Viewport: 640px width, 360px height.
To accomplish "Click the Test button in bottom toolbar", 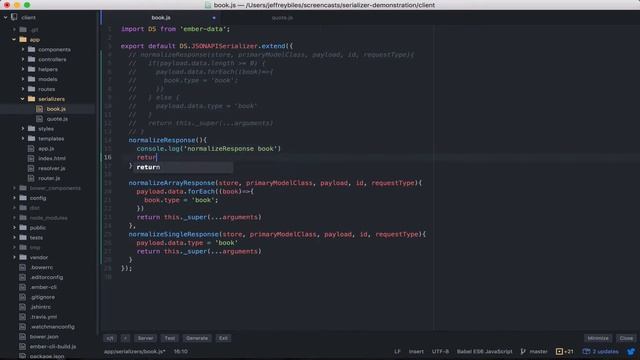I will coord(169,338).
